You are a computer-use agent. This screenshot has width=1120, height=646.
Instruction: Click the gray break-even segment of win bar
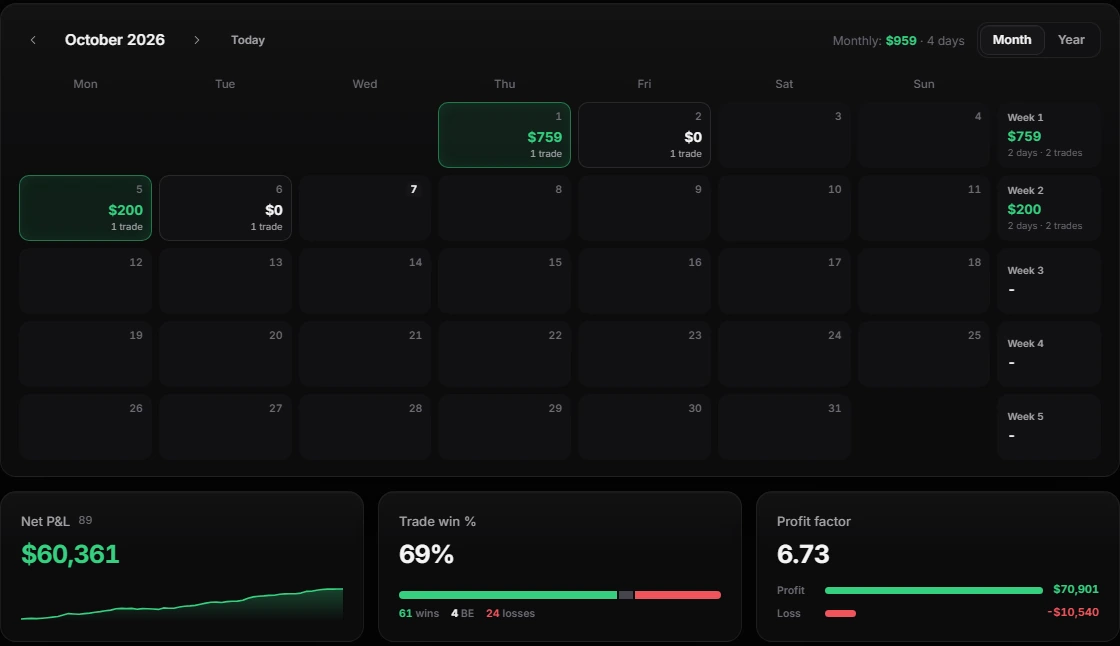[626, 595]
